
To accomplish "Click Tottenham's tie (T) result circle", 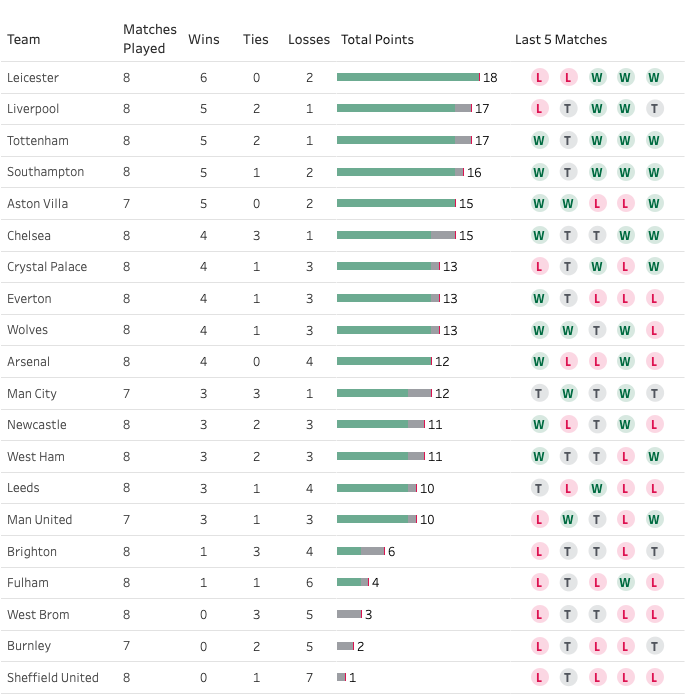I will click(x=568, y=141).
